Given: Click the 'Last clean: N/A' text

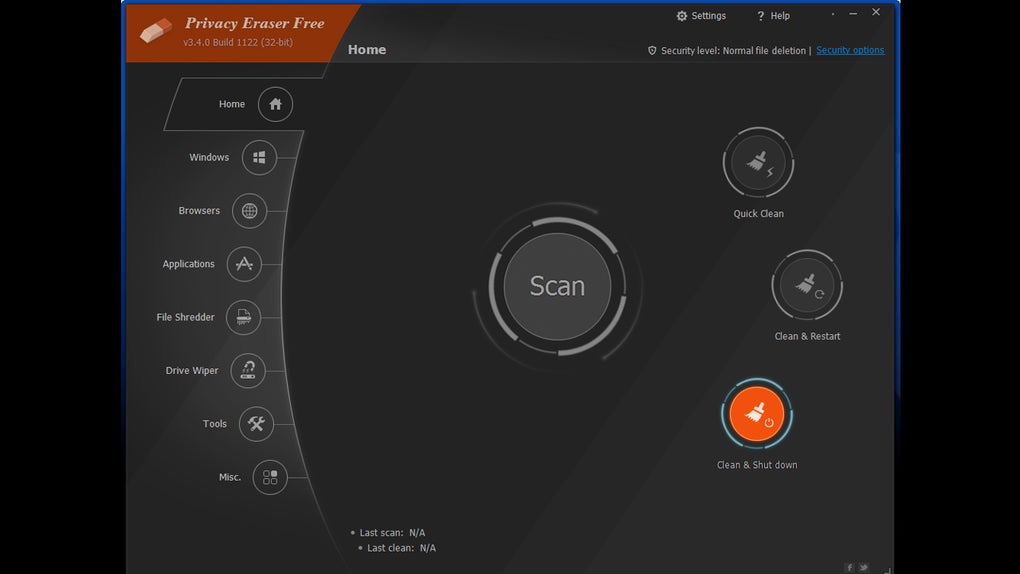Looking at the screenshot, I should tap(401, 548).
